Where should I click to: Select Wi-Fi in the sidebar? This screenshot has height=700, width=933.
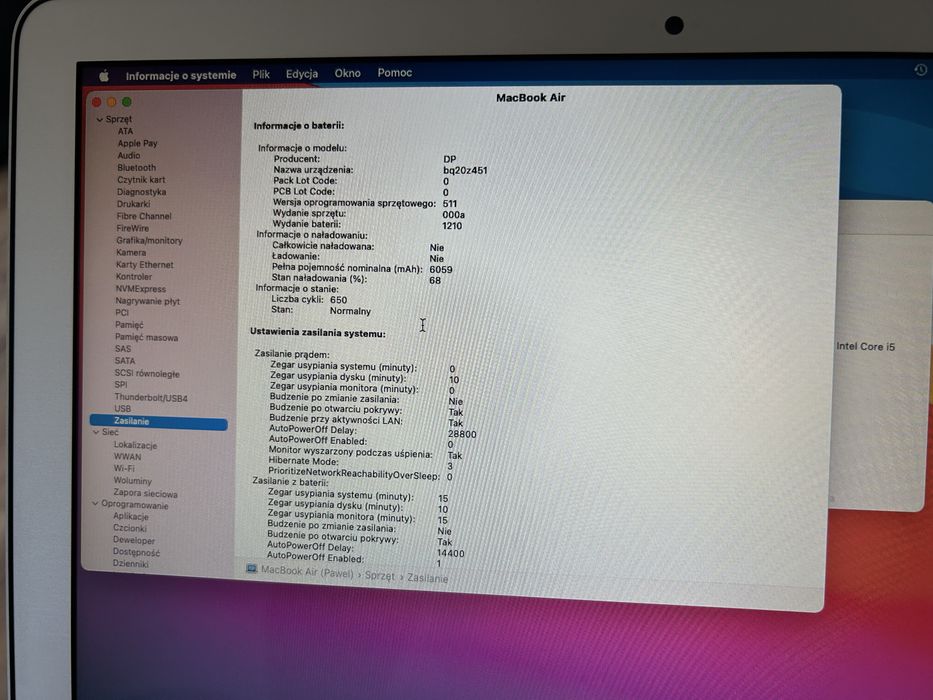coord(124,468)
